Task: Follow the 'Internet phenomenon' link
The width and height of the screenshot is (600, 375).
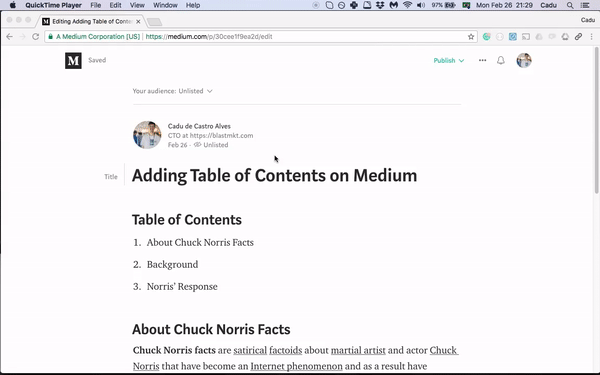Action: pyautogui.click(x=297, y=366)
